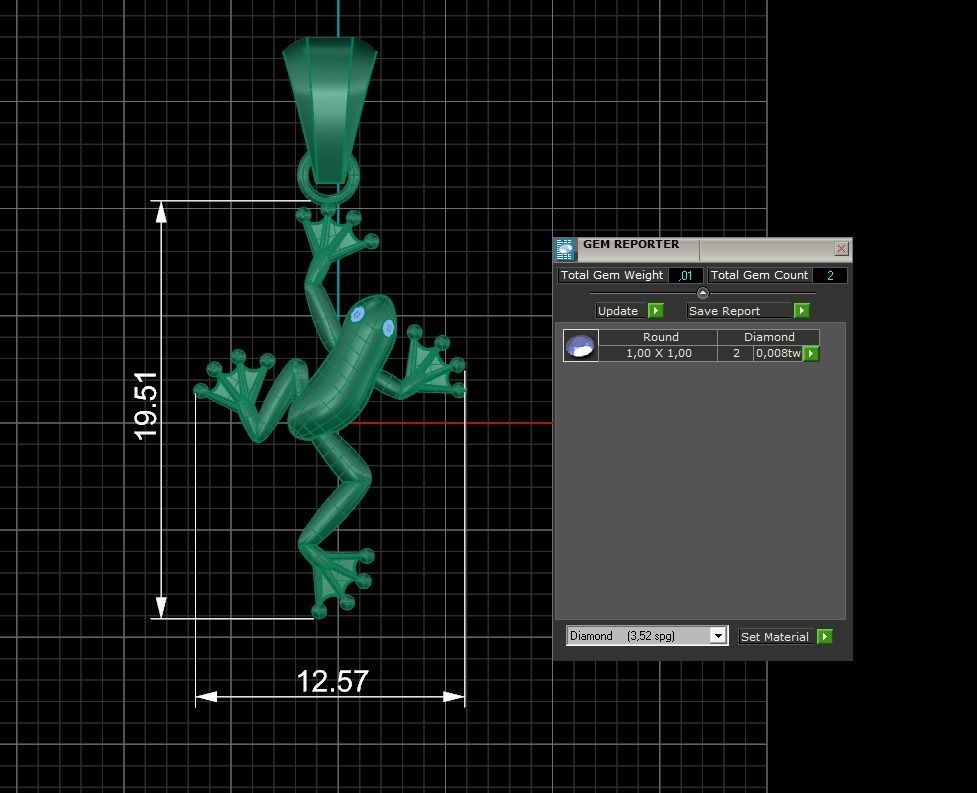Click the green arrow beside 0,008tw
This screenshot has width=977, height=793.
(811, 353)
